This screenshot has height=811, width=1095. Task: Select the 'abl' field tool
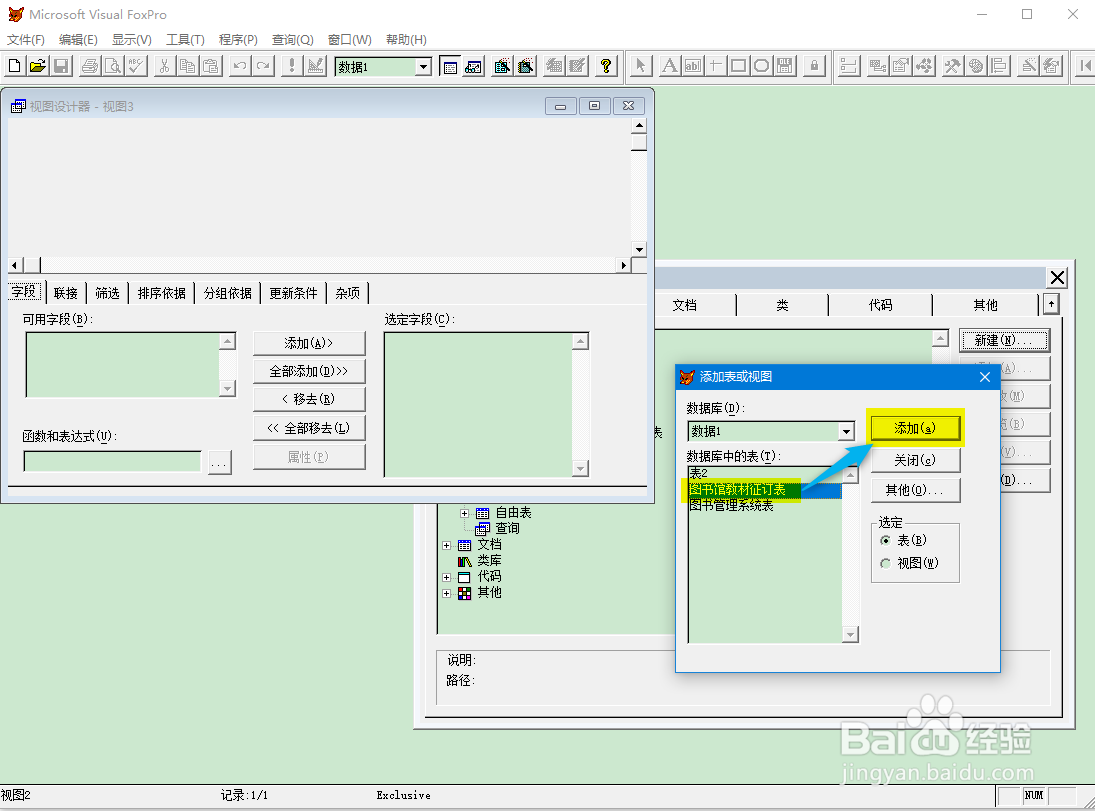pyautogui.click(x=692, y=66)
